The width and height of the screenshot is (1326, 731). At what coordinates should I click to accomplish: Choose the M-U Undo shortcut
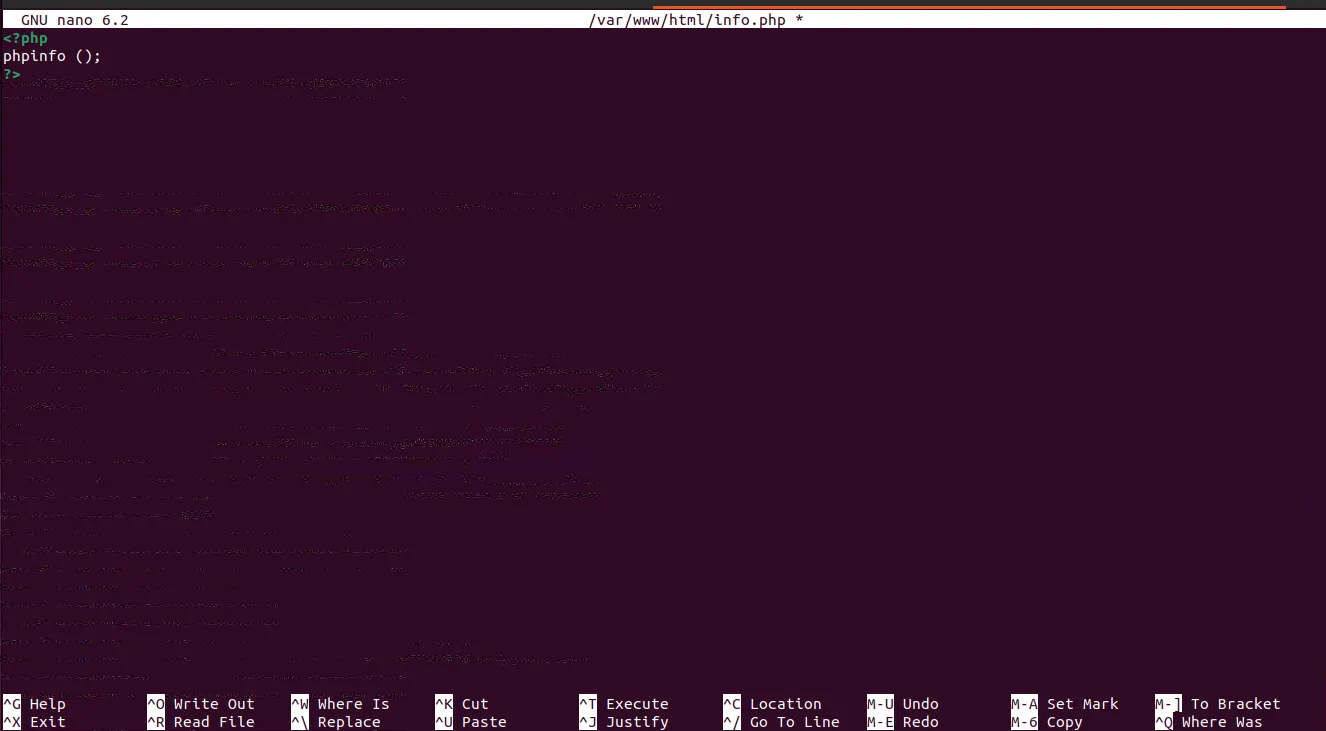pyautogui.click(x=903, y=704)
